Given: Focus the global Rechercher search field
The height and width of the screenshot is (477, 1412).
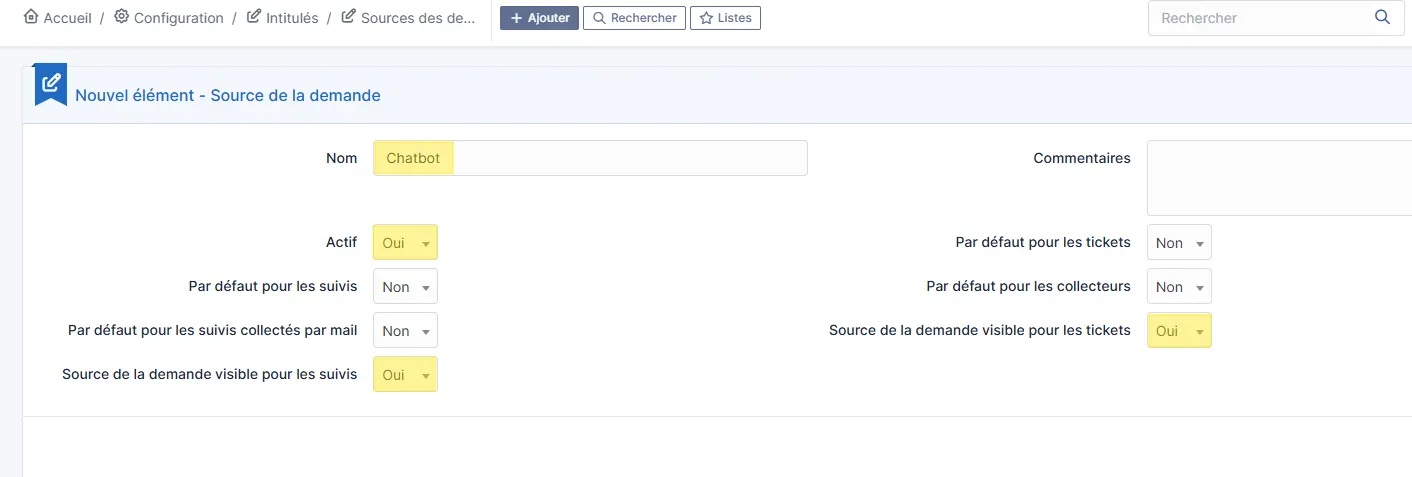Looking at the screenshot, I should coord(1260,18).
